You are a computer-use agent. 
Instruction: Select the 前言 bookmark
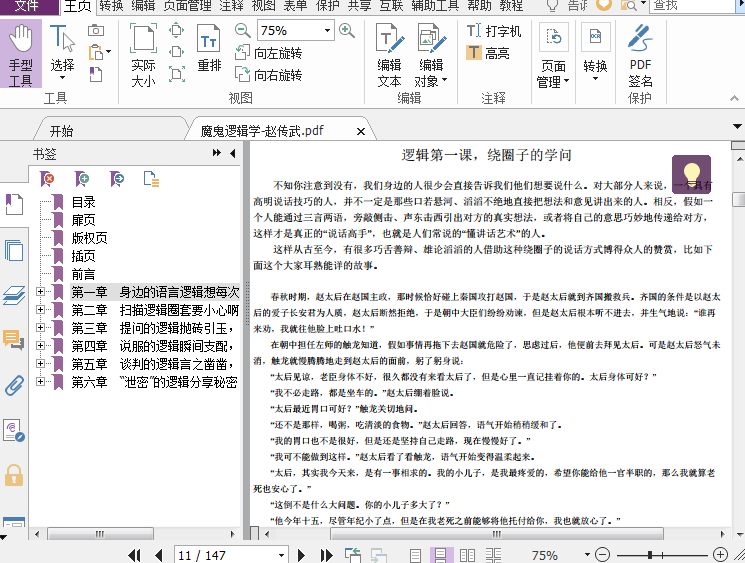point(84,274)
